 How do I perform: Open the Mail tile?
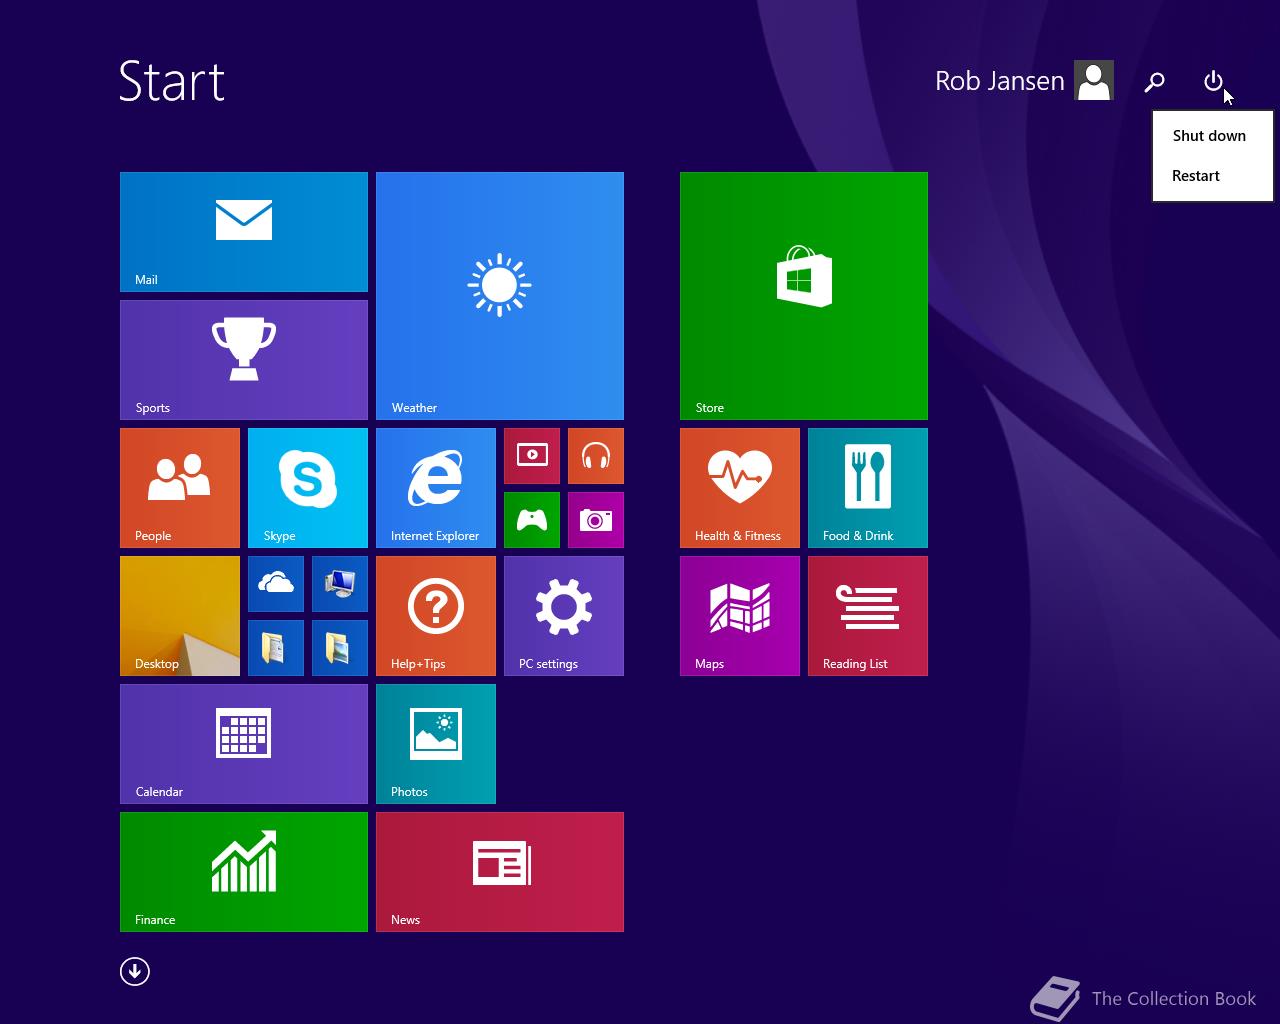pos(244,232)
